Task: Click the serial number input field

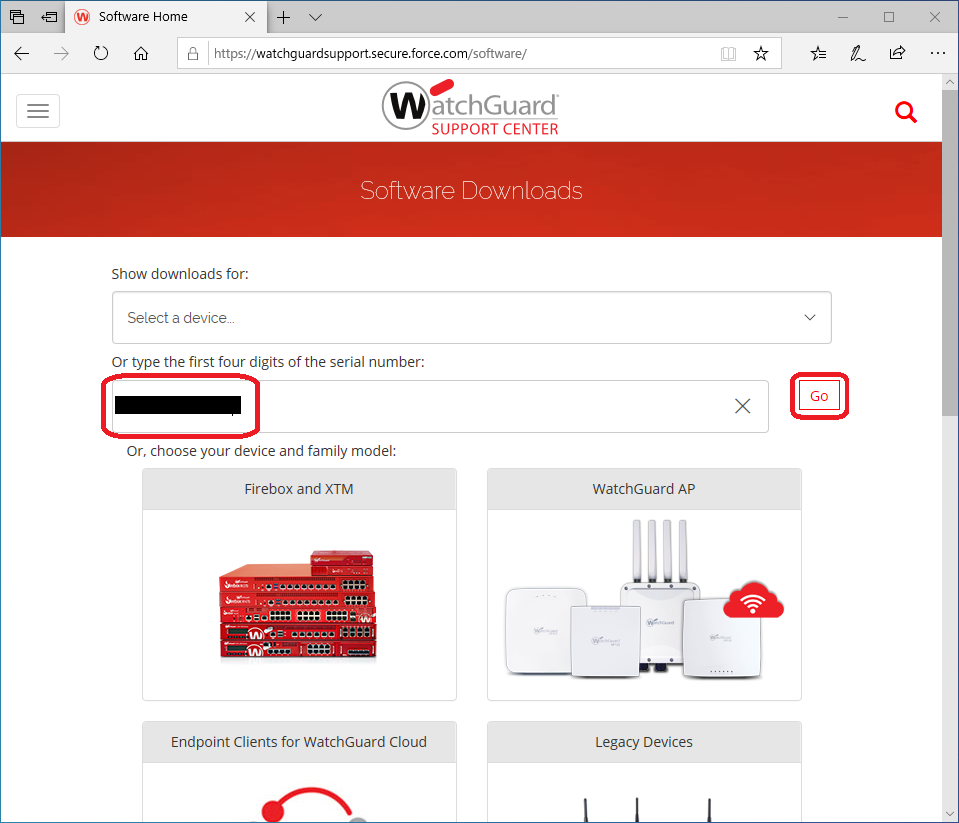Action: tap(440, 406)
